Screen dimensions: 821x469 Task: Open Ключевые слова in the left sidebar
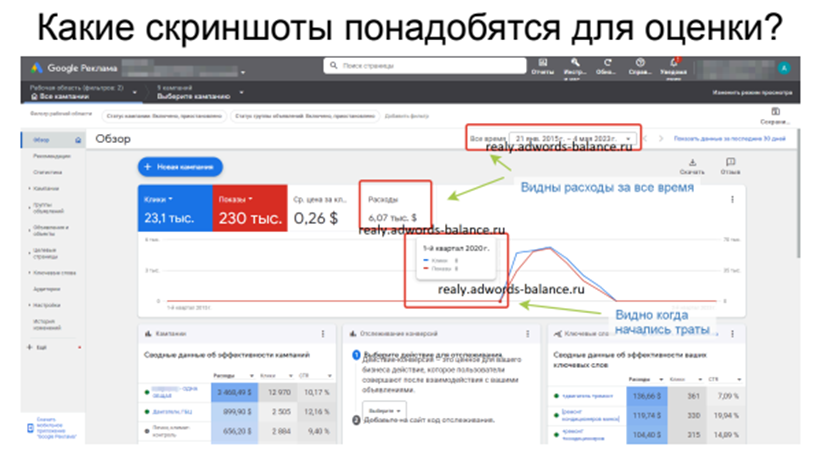[x=54, y=273]
